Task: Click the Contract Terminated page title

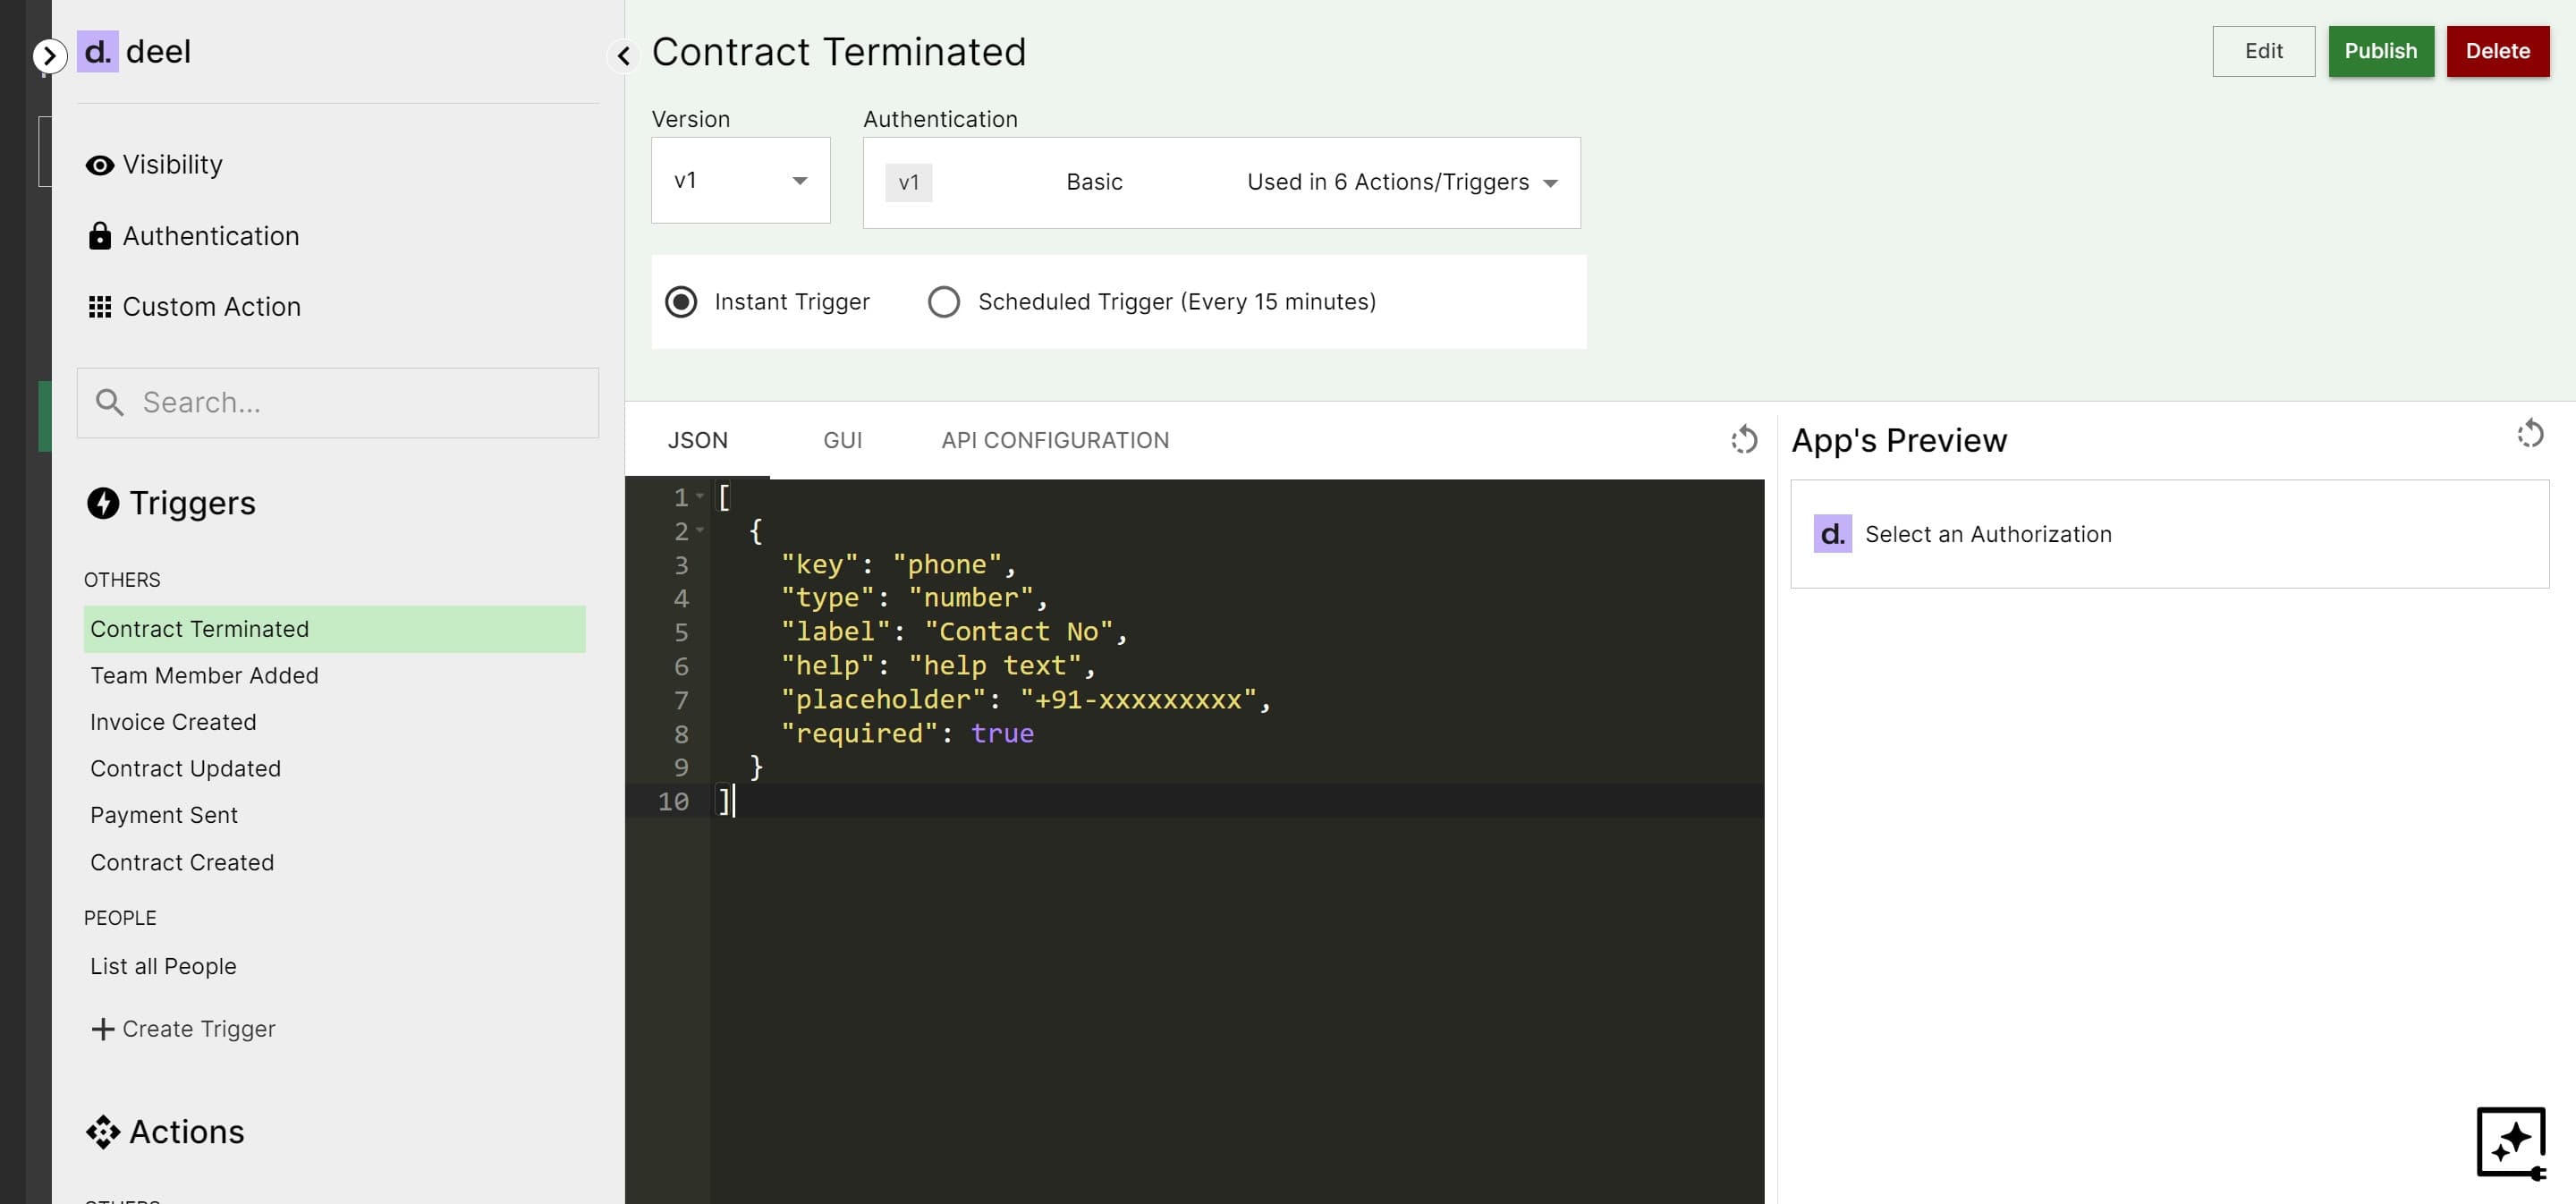Action: tap(839, 52)
